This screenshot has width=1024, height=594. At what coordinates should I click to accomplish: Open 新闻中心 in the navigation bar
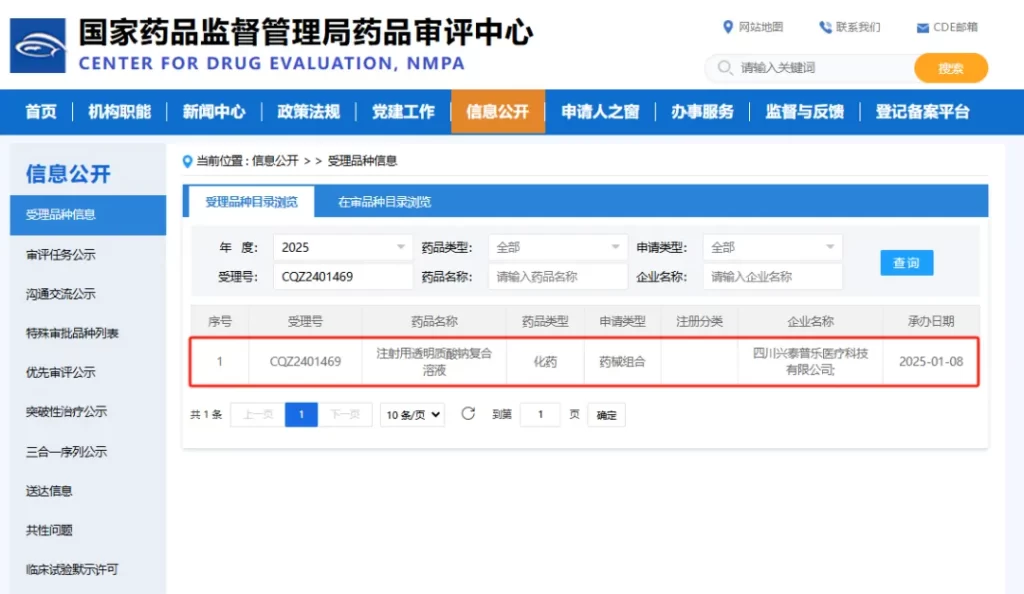(214, 112)
